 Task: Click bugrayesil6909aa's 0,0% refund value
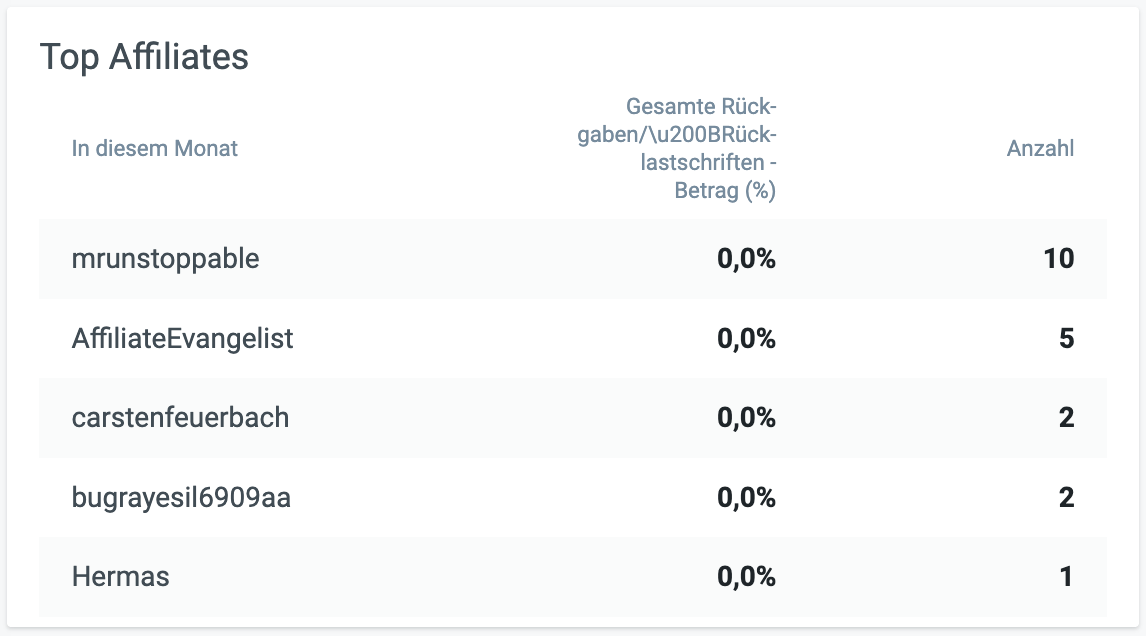(746, 498)
